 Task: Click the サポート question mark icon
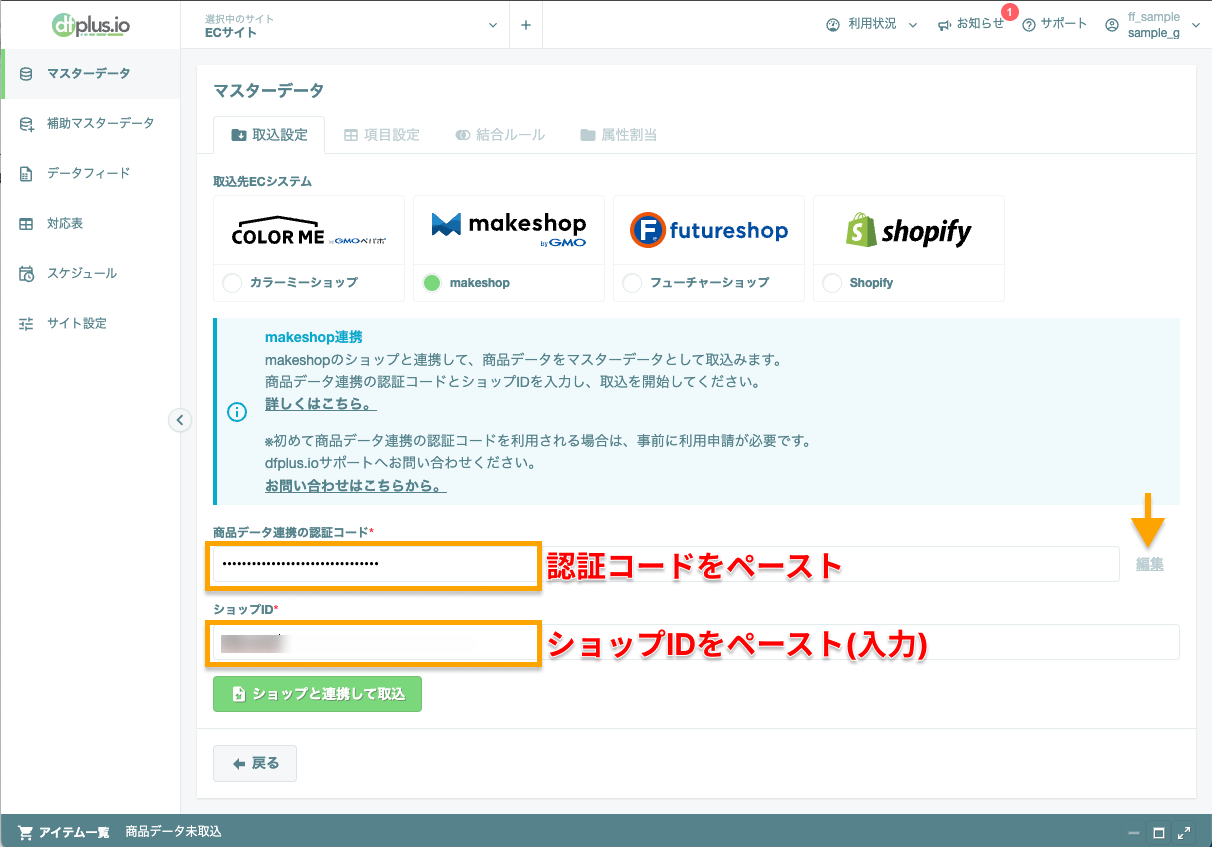[1028, 25]
